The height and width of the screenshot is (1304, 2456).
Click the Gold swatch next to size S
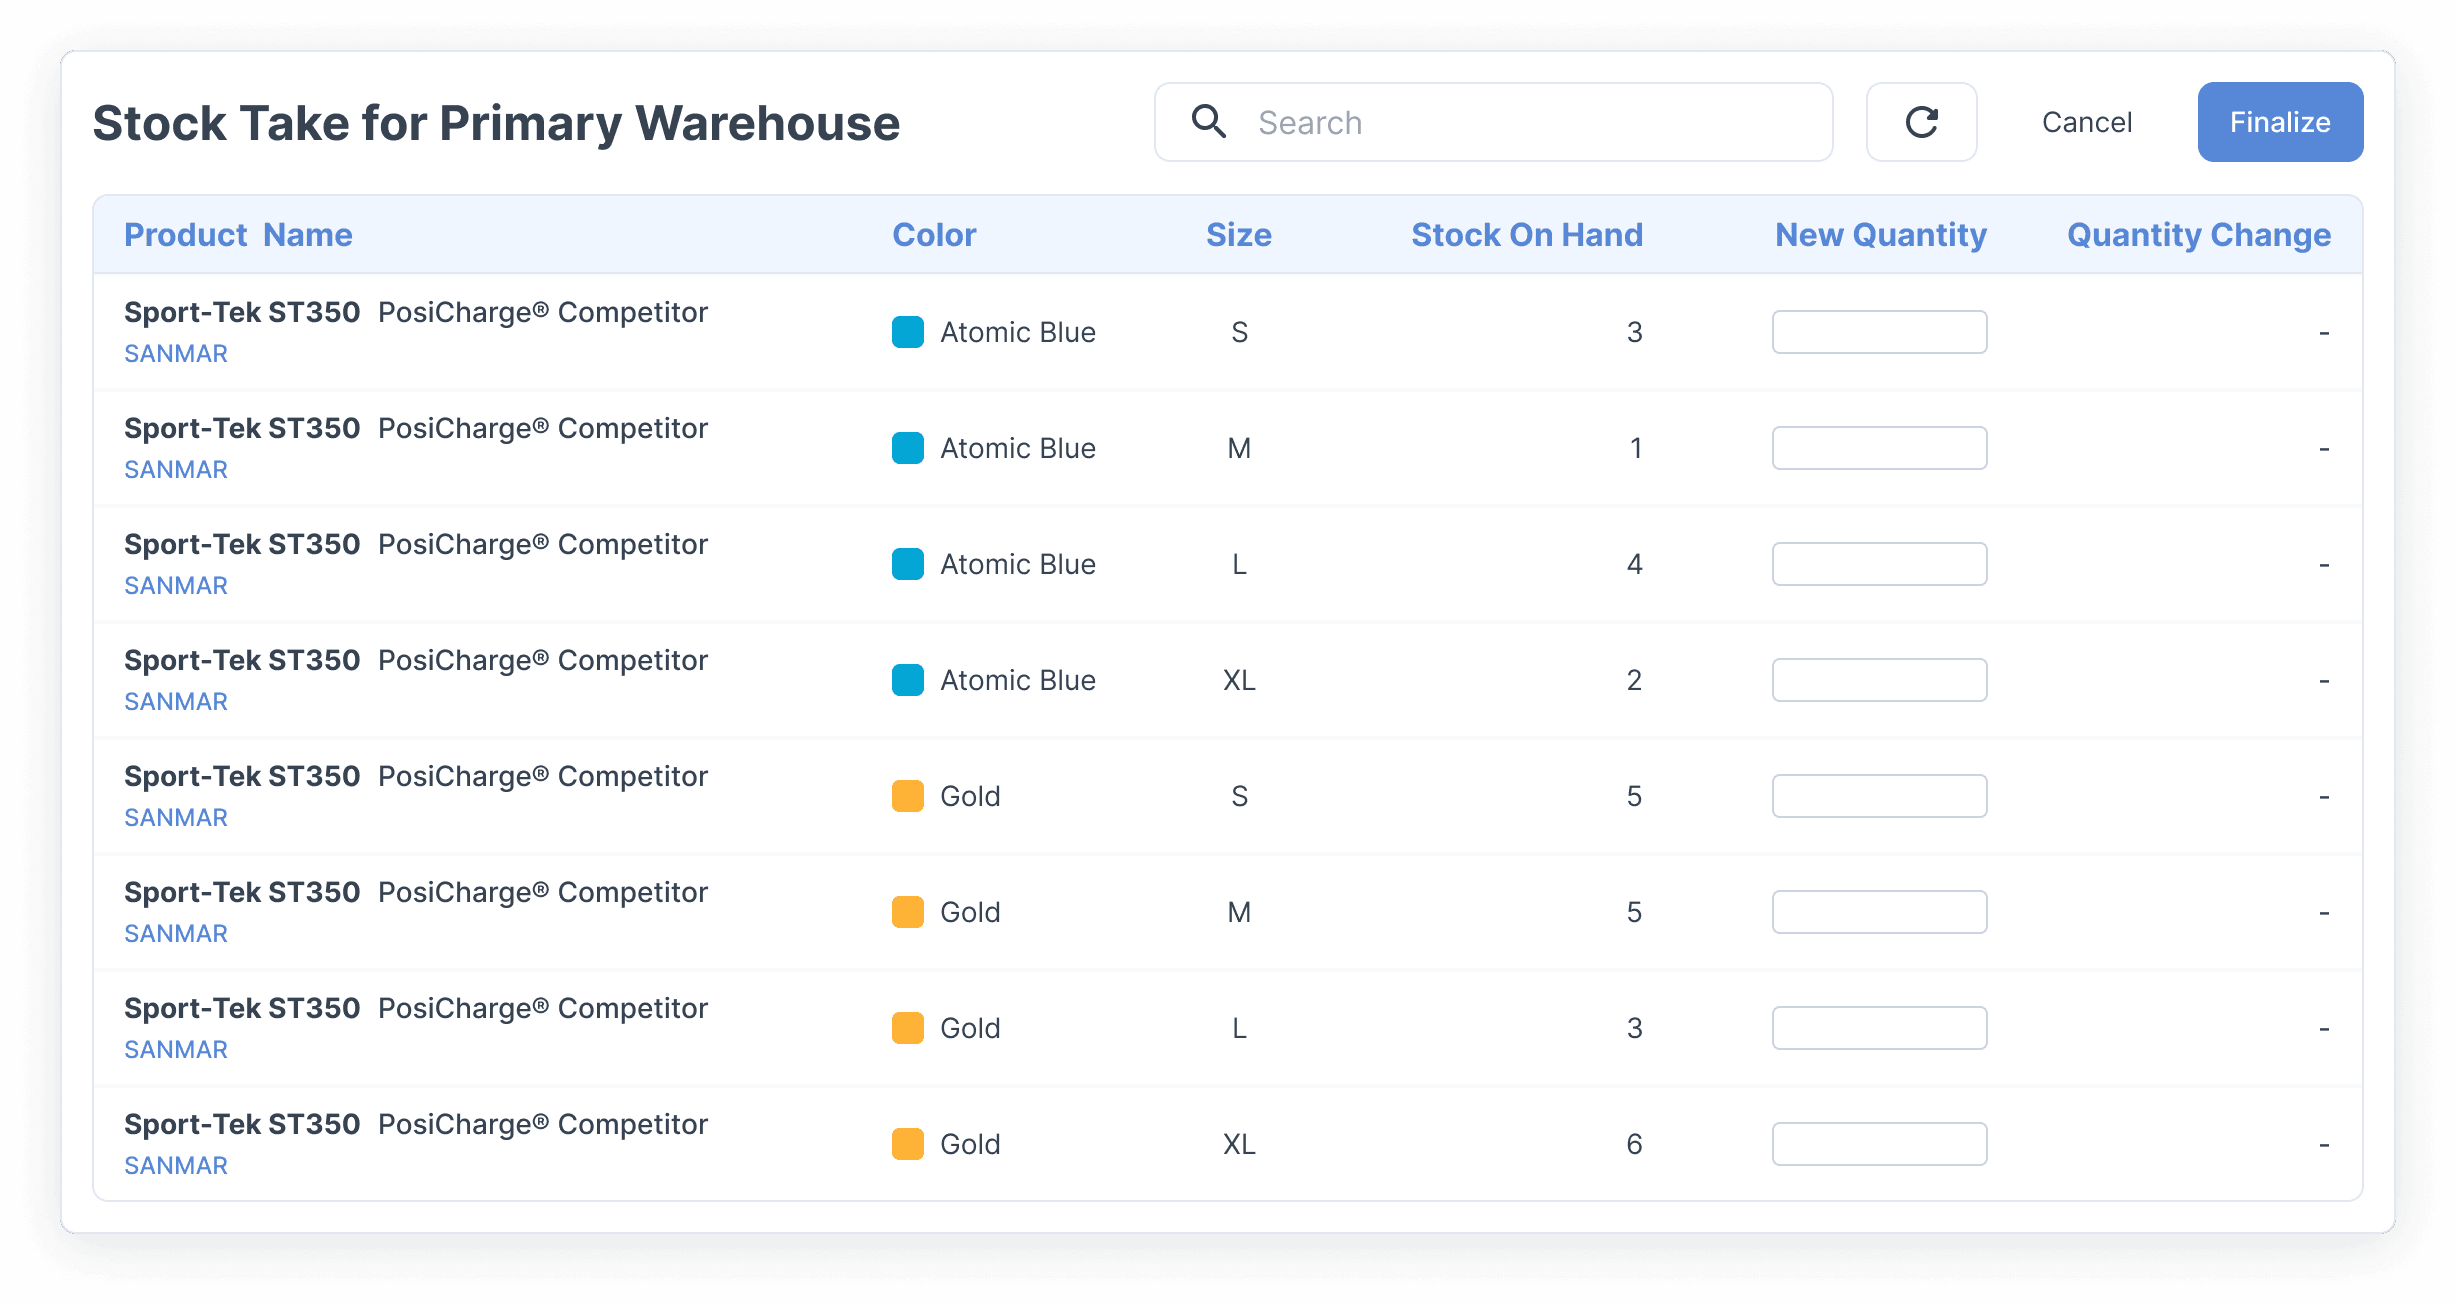(x=907, y=795)
